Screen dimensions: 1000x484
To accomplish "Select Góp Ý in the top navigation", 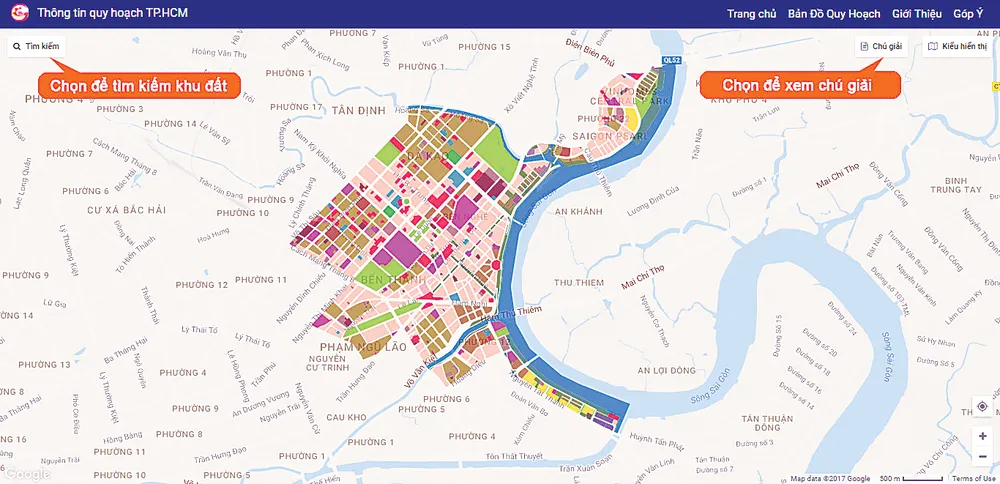I will coord(969,14).
